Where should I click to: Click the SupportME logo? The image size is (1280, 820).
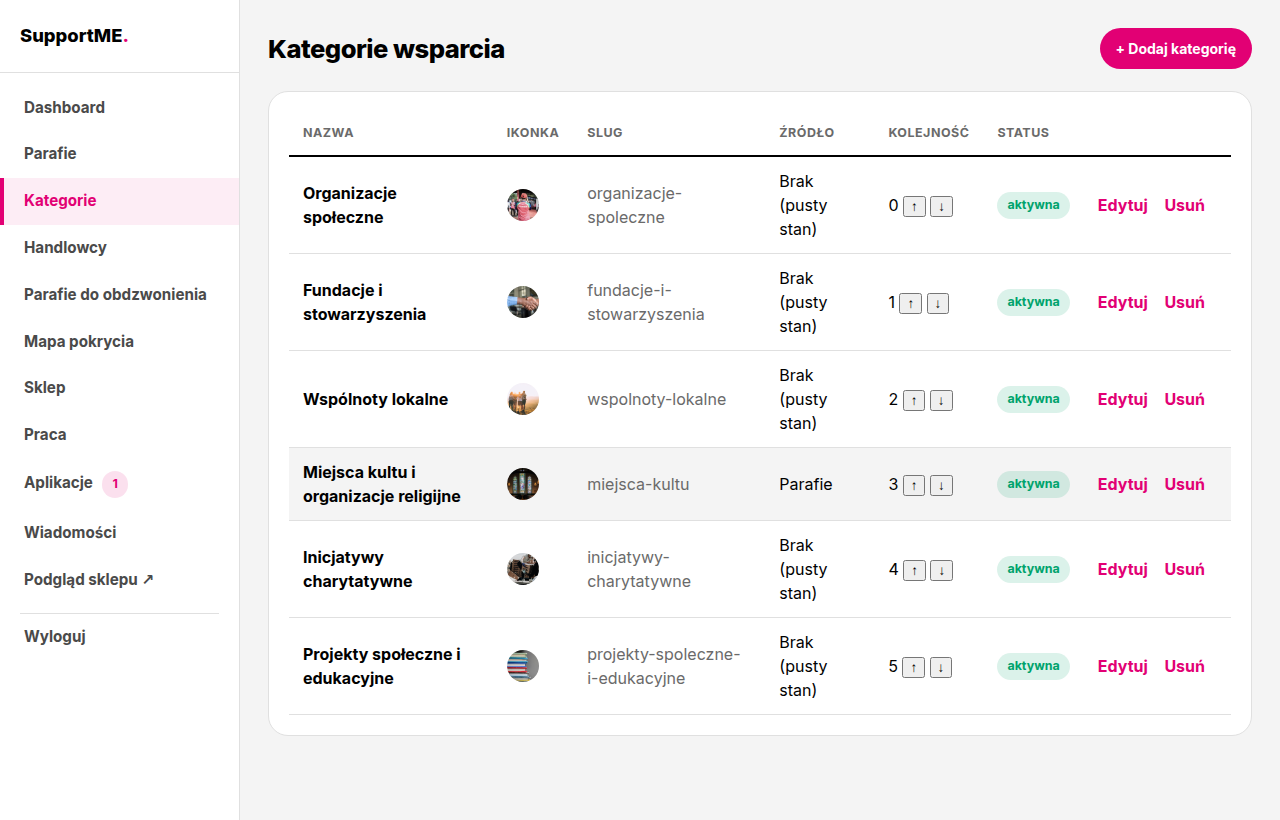[75, 36]
